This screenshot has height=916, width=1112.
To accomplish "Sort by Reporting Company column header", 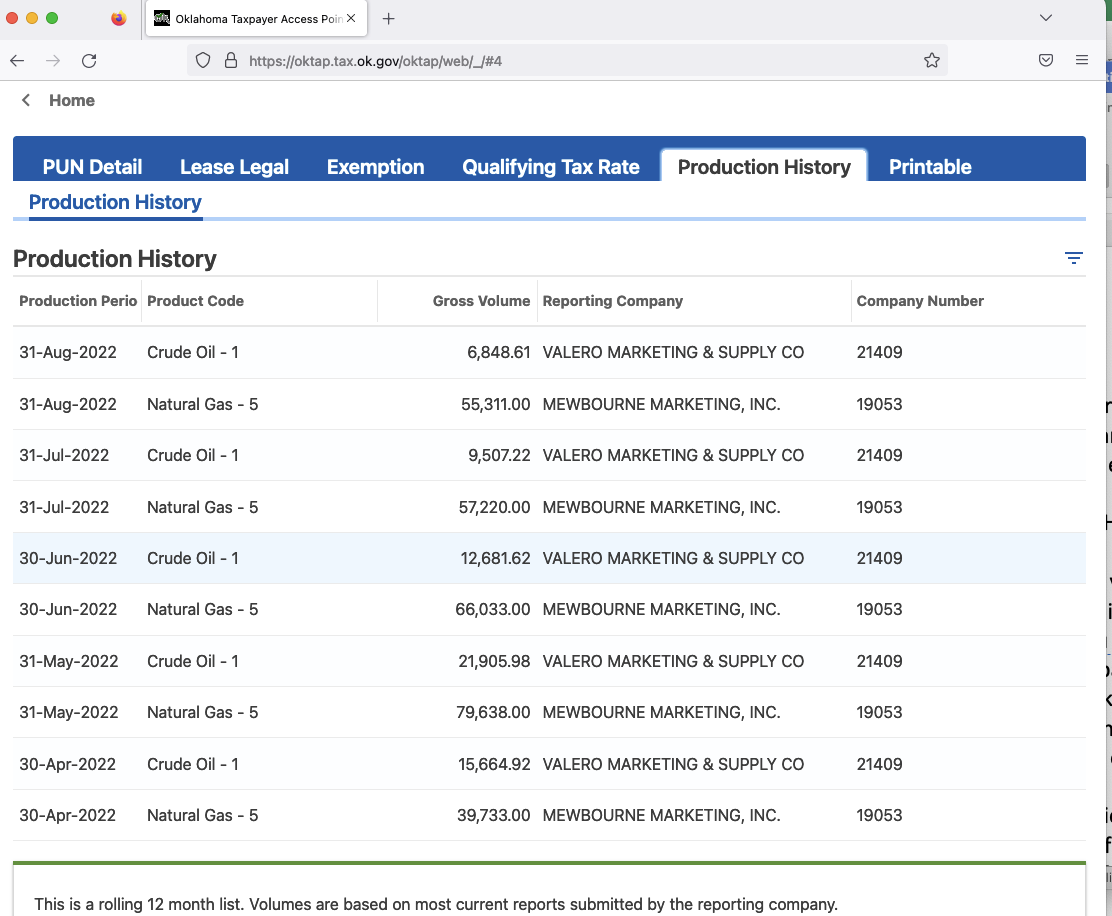I will [x=612, y=301].
